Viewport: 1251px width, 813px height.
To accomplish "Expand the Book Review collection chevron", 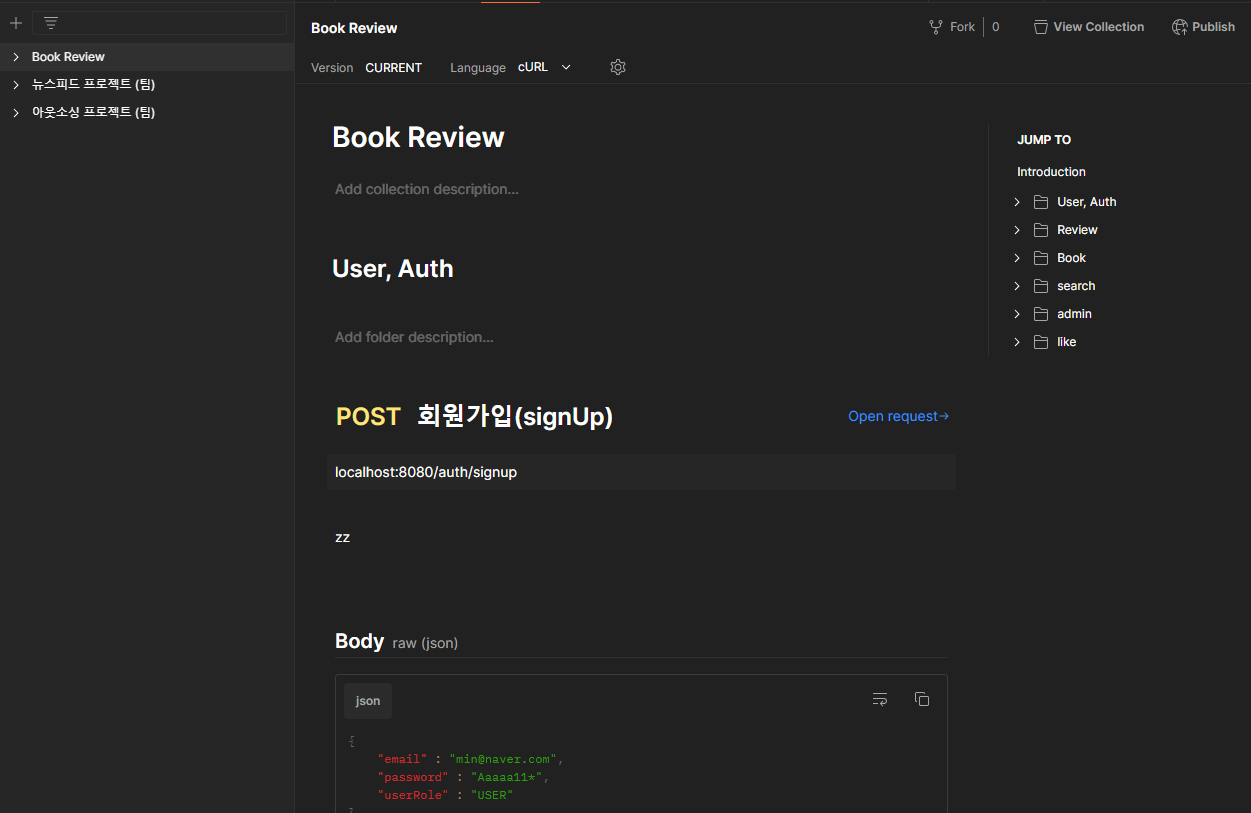I will point(16,57).
